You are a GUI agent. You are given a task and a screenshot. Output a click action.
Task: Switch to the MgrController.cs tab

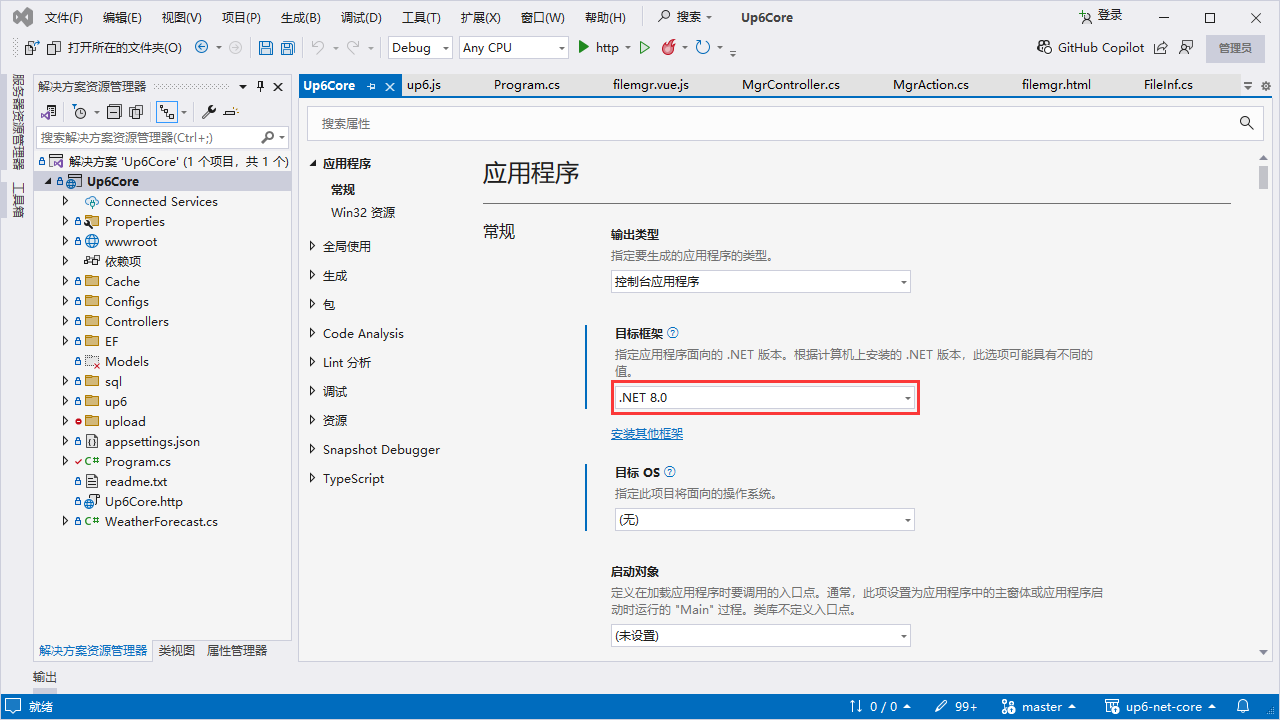pos(791,85)
